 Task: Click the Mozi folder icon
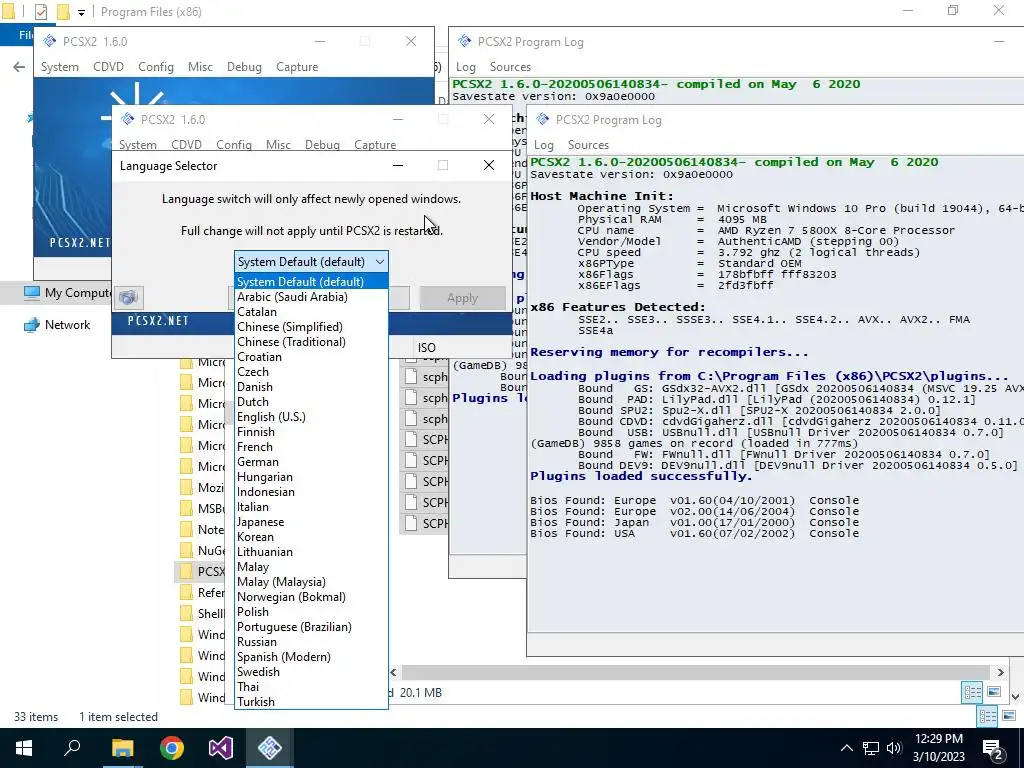pyautogui.click(x=186, y=488)
